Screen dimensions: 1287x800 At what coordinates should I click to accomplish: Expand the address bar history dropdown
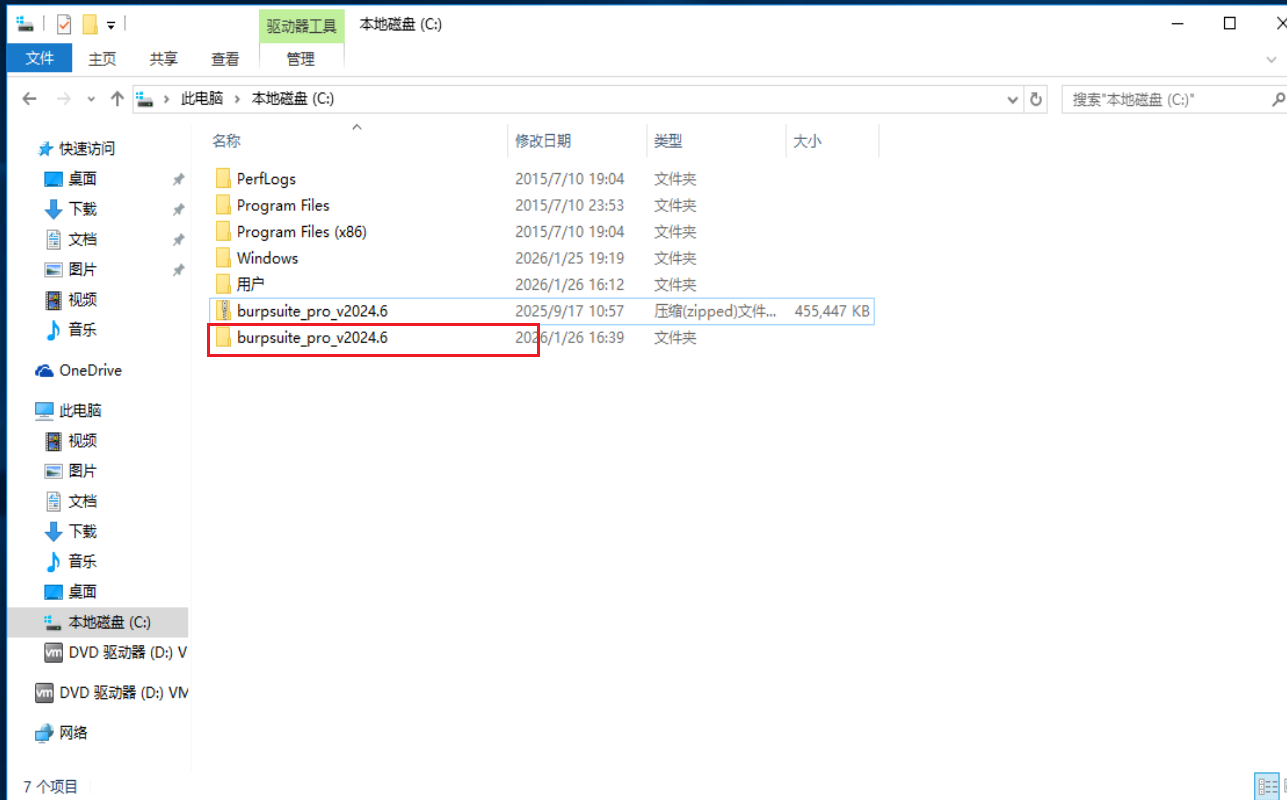click(x=1013, y=99)
